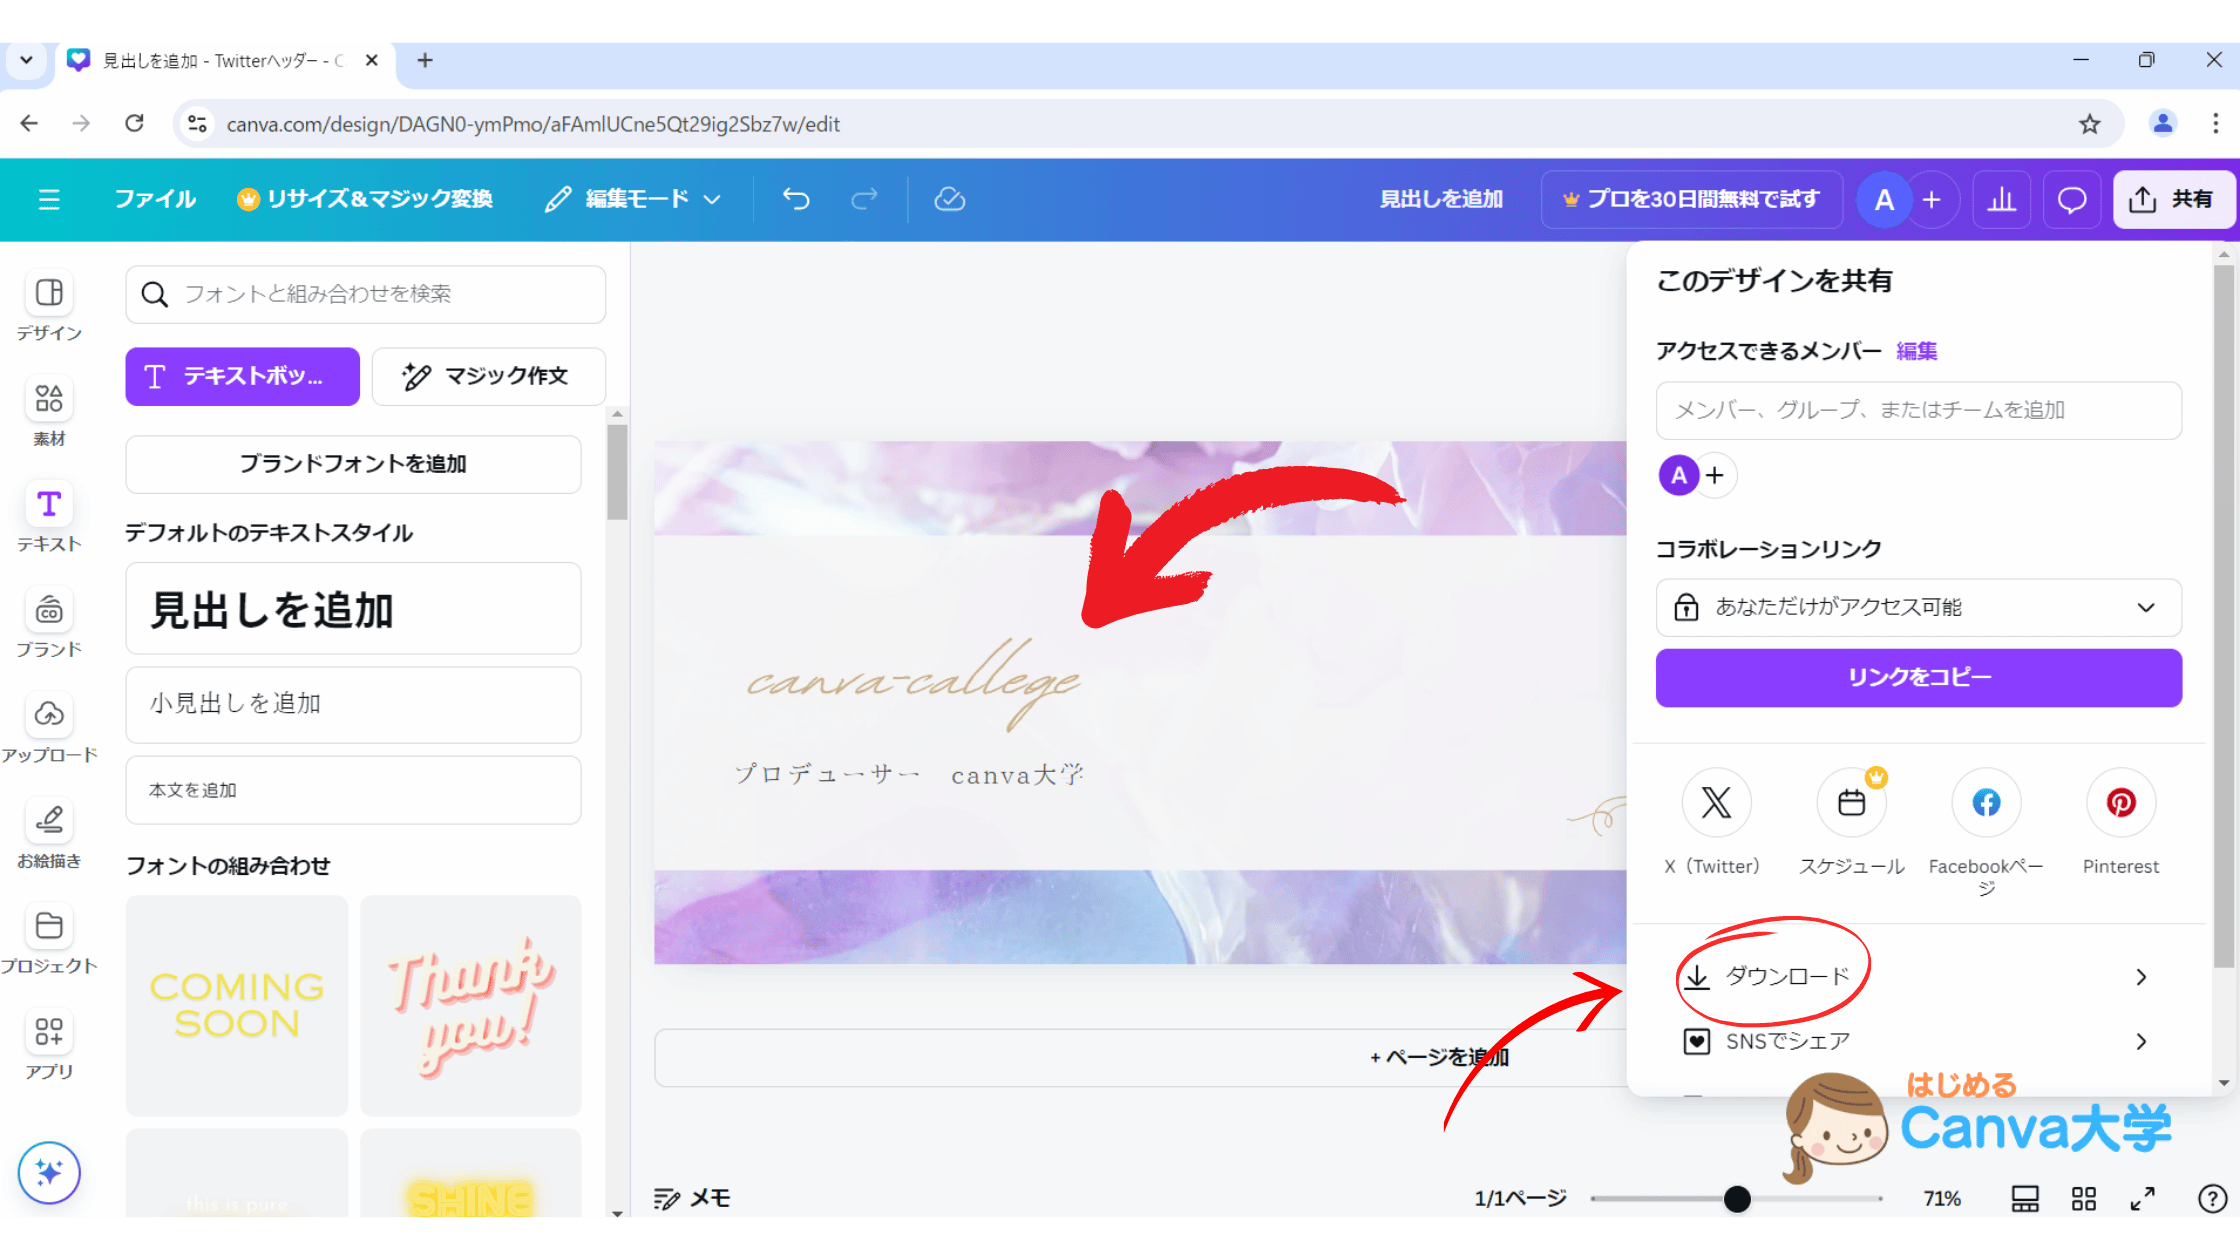Open the browser tab list chevron

(26, 60)
